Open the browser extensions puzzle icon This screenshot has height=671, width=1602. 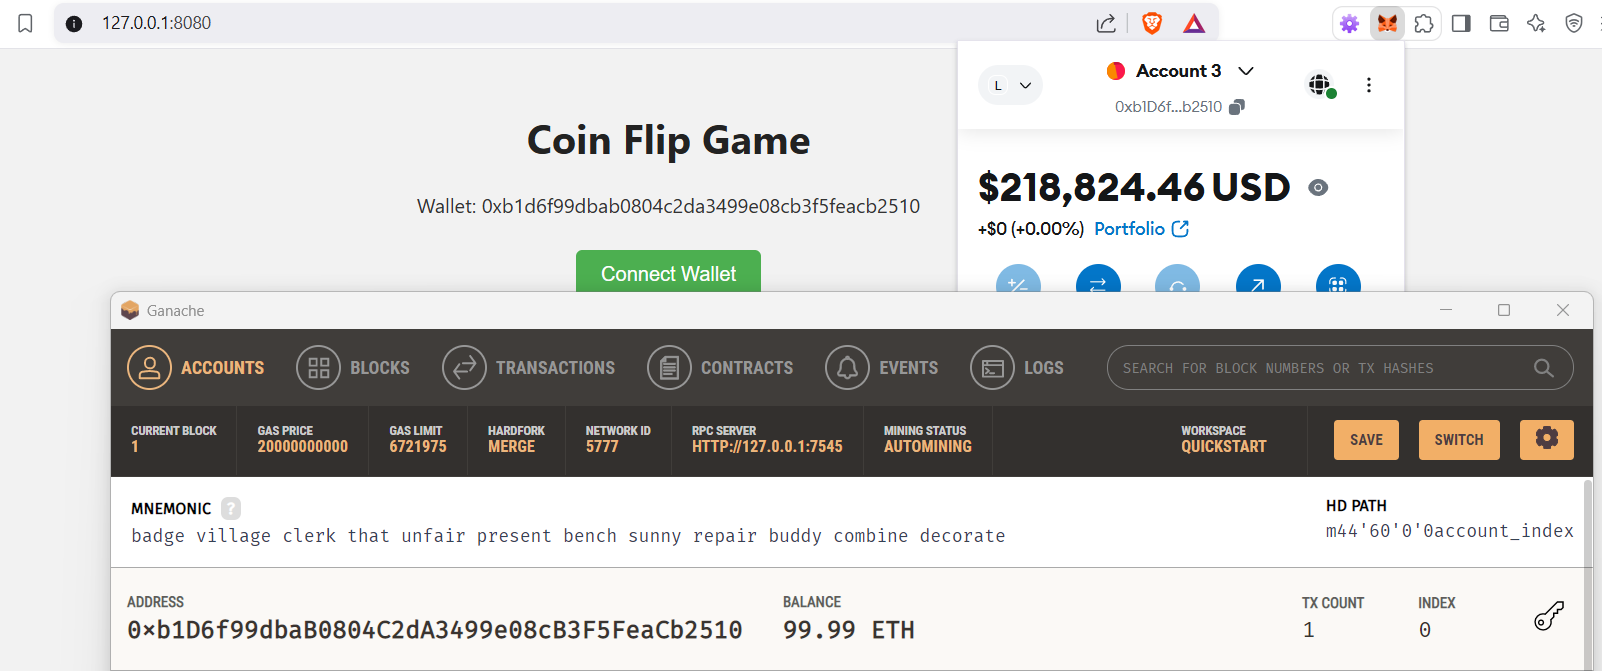click(x=1424, y=23)
